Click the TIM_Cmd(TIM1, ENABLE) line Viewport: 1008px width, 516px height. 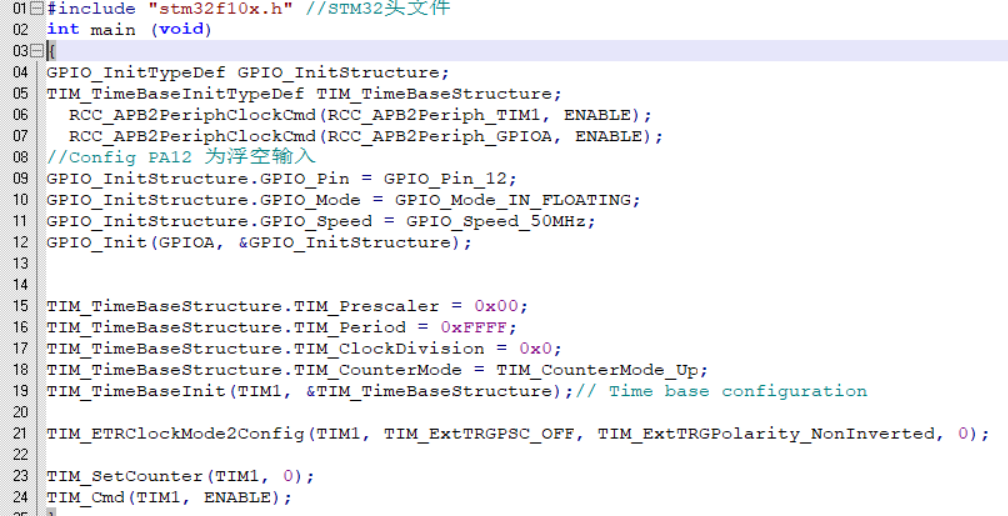tap(169, 497)
